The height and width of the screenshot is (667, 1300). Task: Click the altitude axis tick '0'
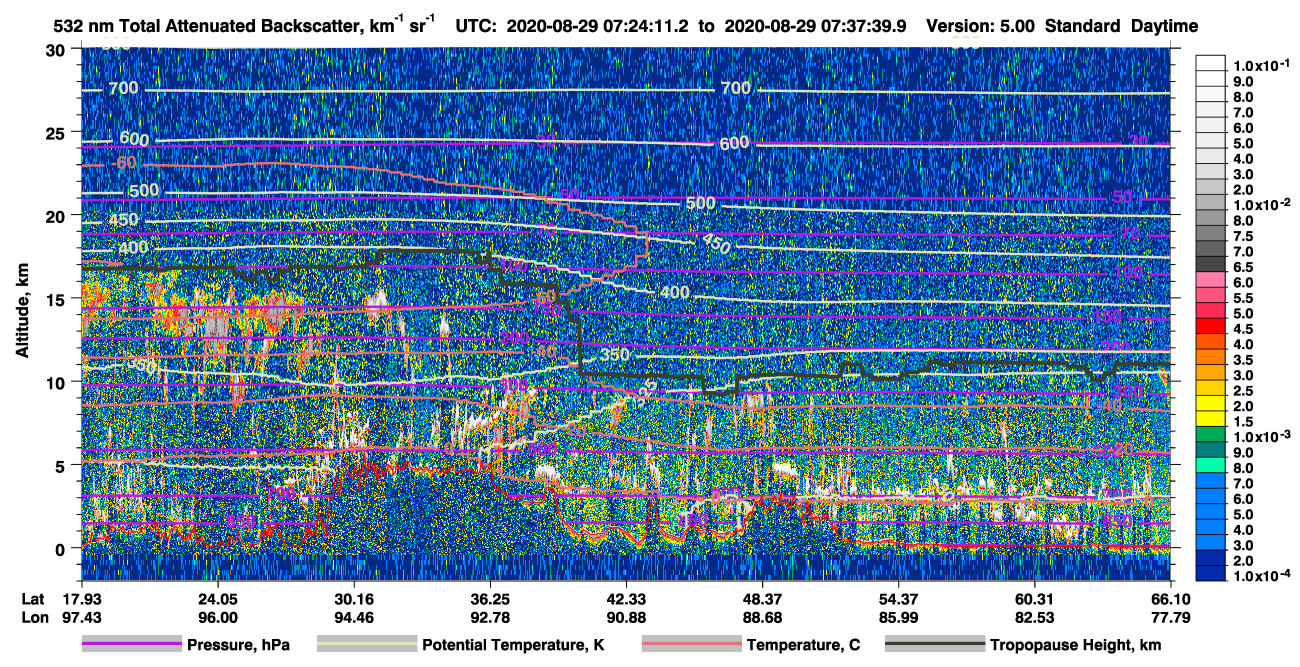[x=62, y=548]
